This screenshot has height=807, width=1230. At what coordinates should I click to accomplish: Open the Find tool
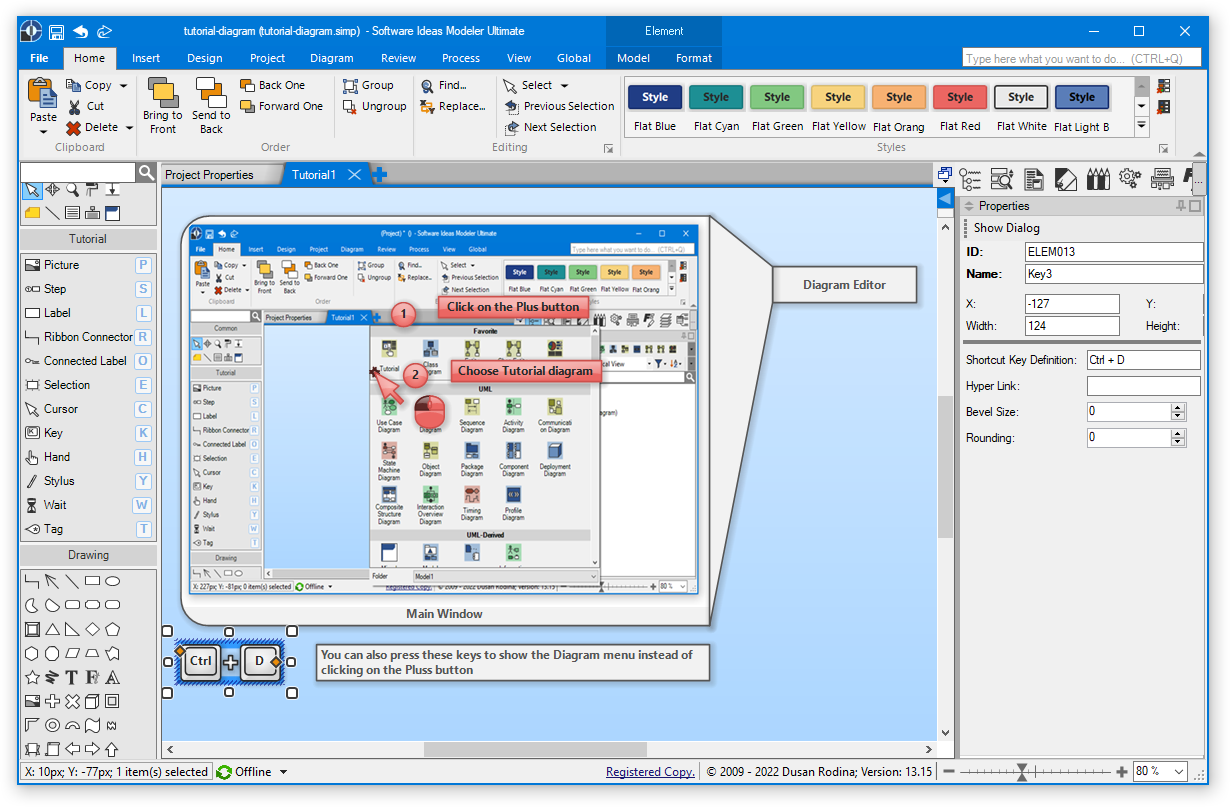pos(444,85)
